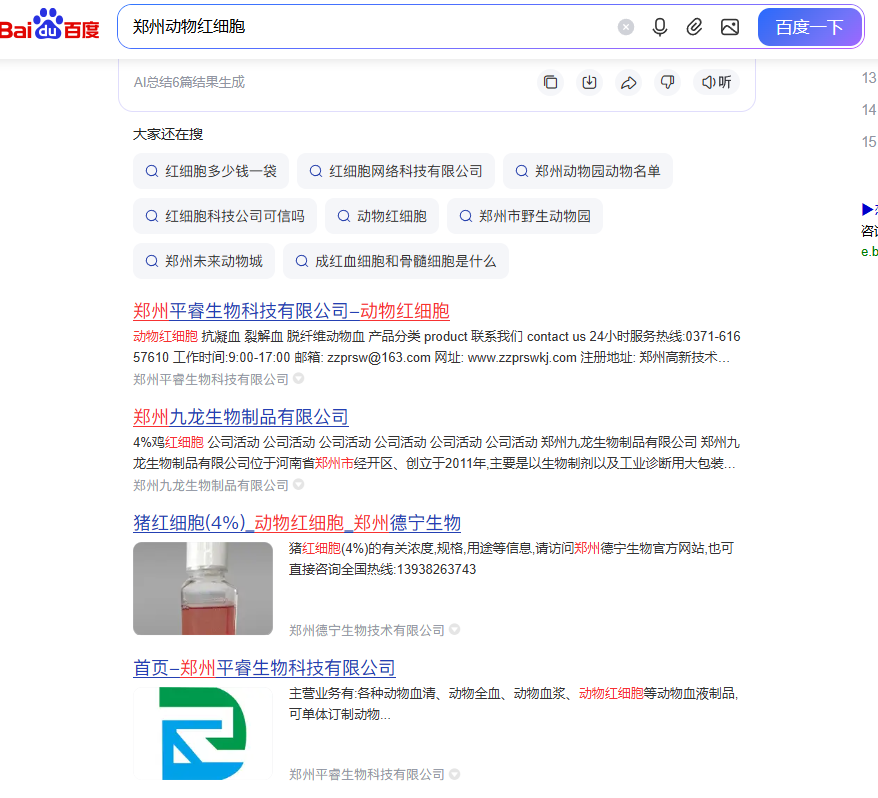The width and height of the screenshot is (878, 798).
Task: Search by image icon
Action: (x=730, y=27)
